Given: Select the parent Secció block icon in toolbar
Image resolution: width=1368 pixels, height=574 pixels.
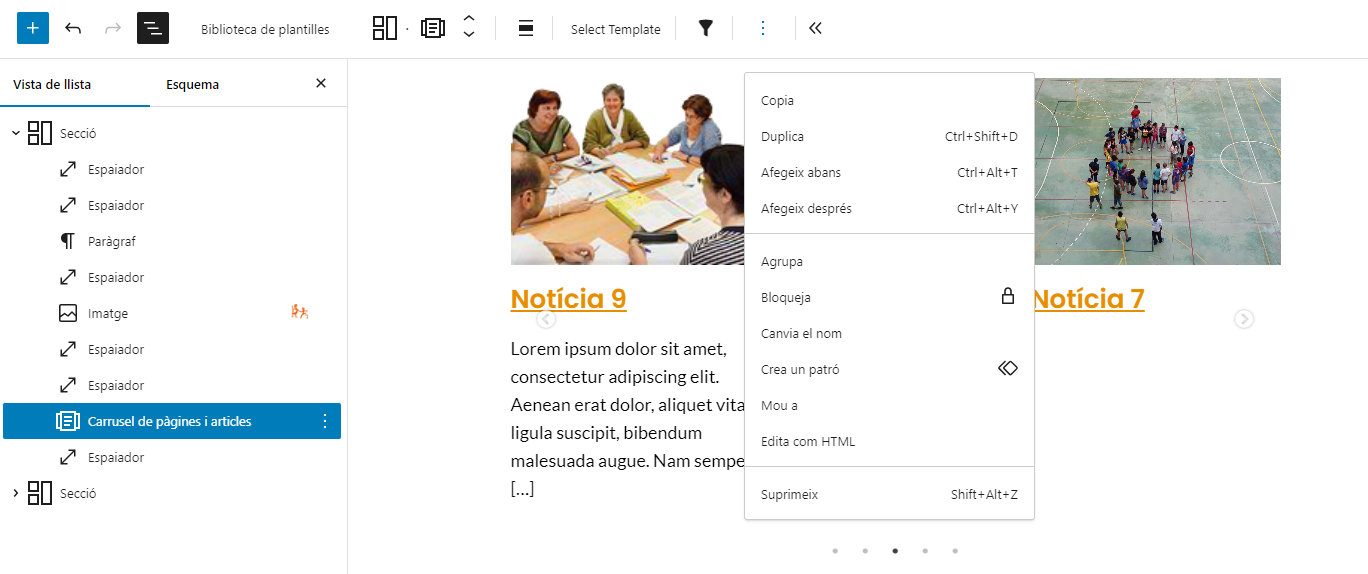Looking at the screenshot, I should pyautogui.click(x=385, y=28).
